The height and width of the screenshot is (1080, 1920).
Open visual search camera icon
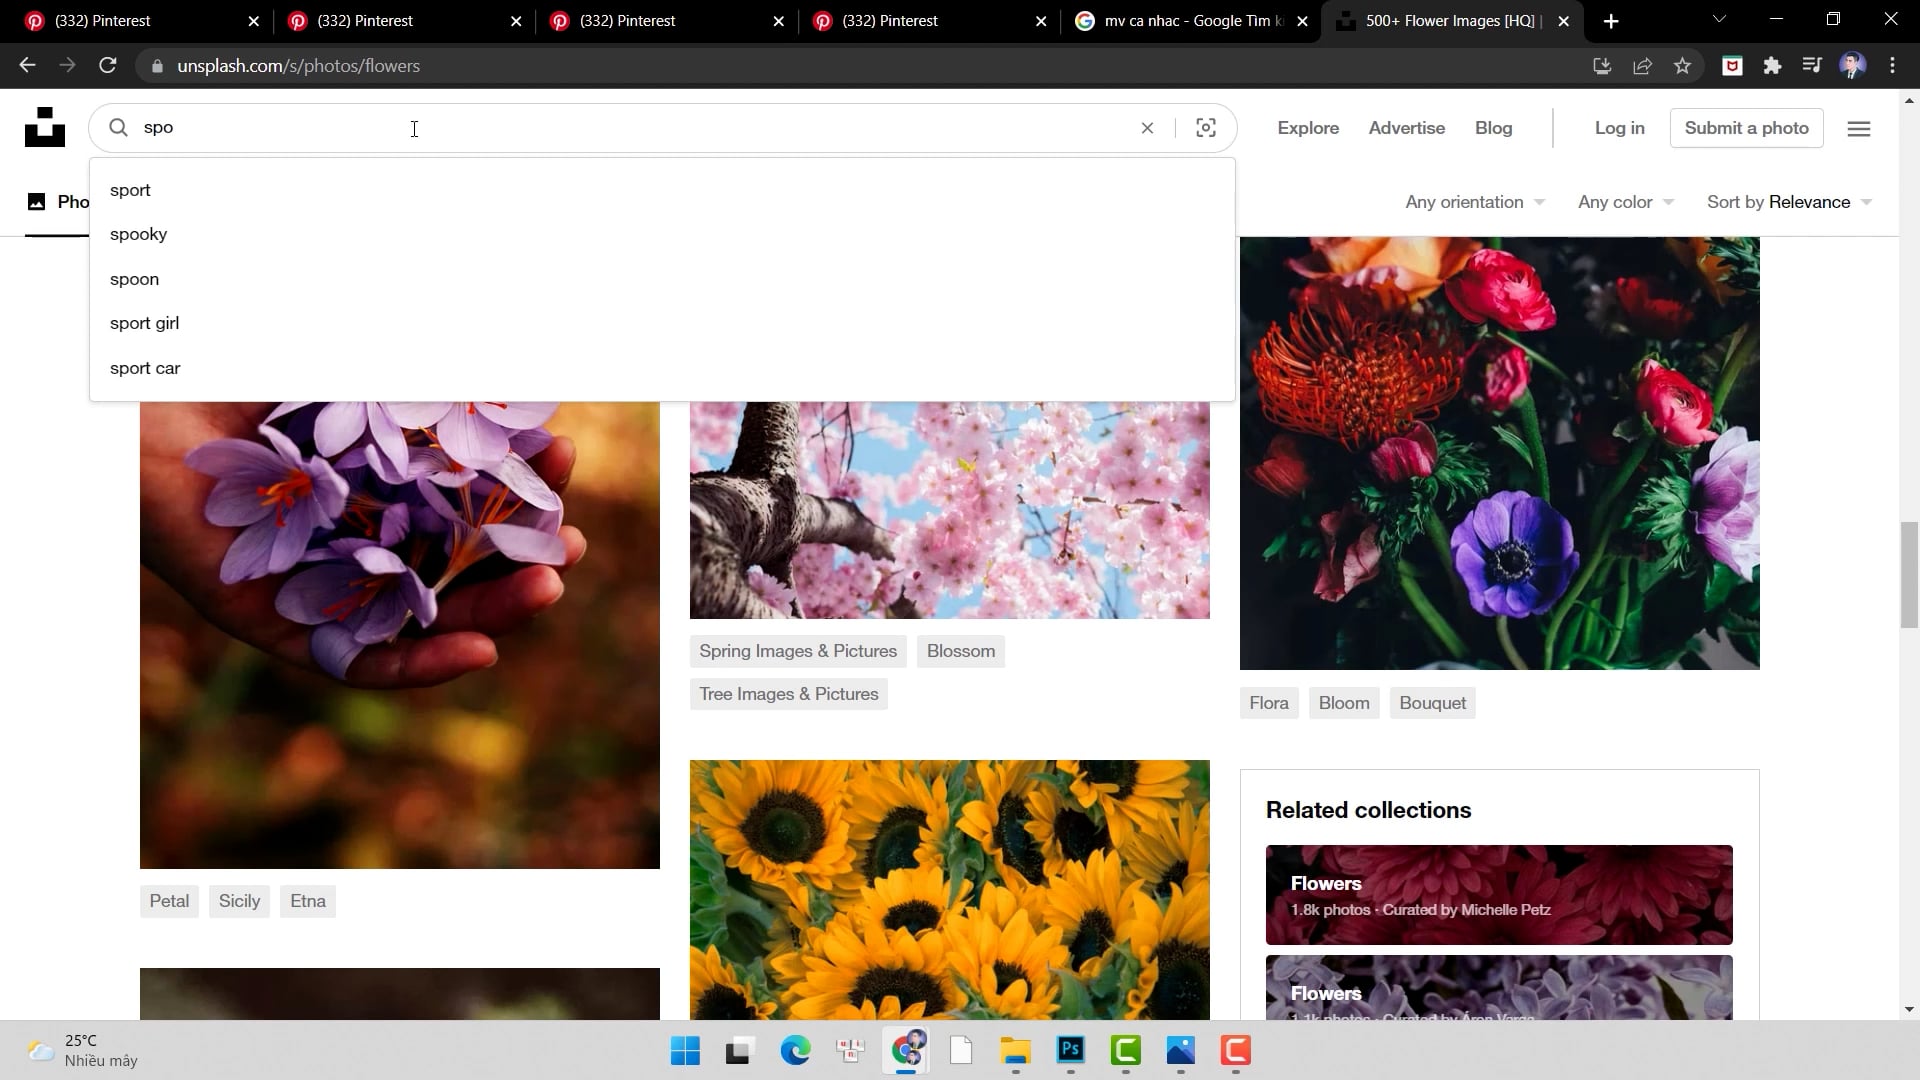click(x=1206, y=128)
